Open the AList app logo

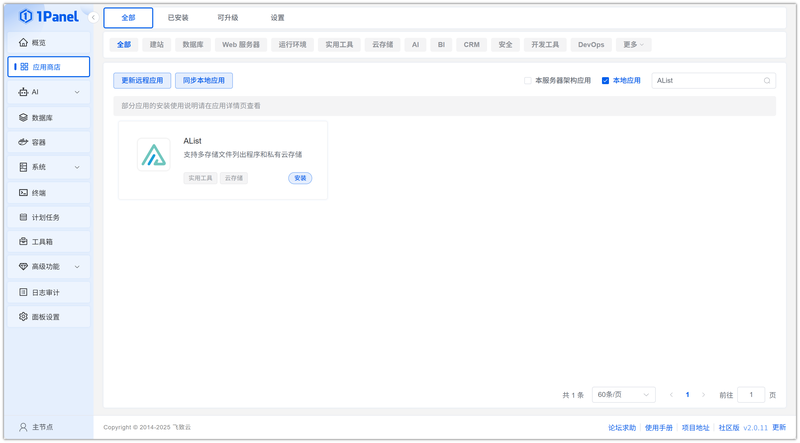point(154,155)
